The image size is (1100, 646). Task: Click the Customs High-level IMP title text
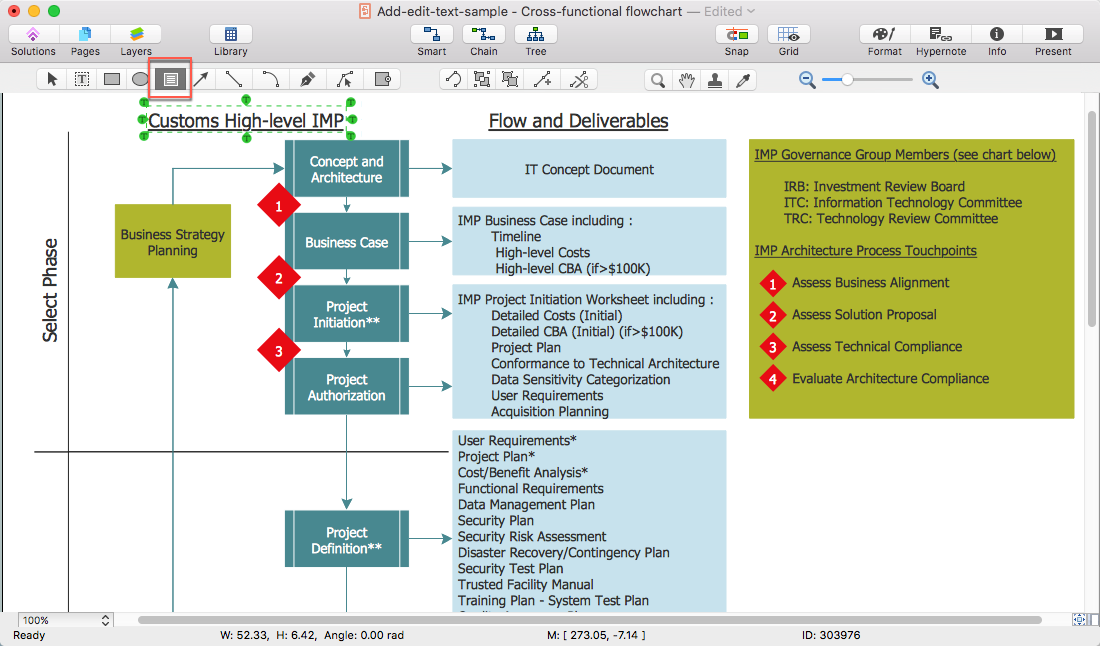click(x=246, y=121)
